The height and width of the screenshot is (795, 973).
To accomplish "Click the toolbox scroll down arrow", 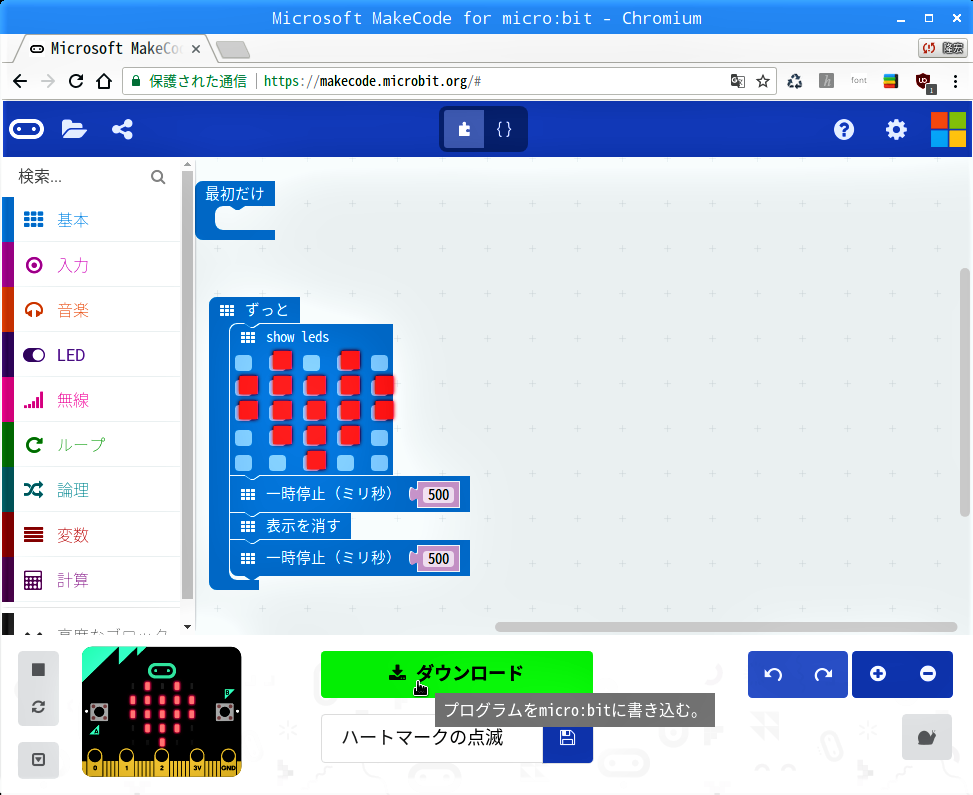I will (x=187, y=627).
